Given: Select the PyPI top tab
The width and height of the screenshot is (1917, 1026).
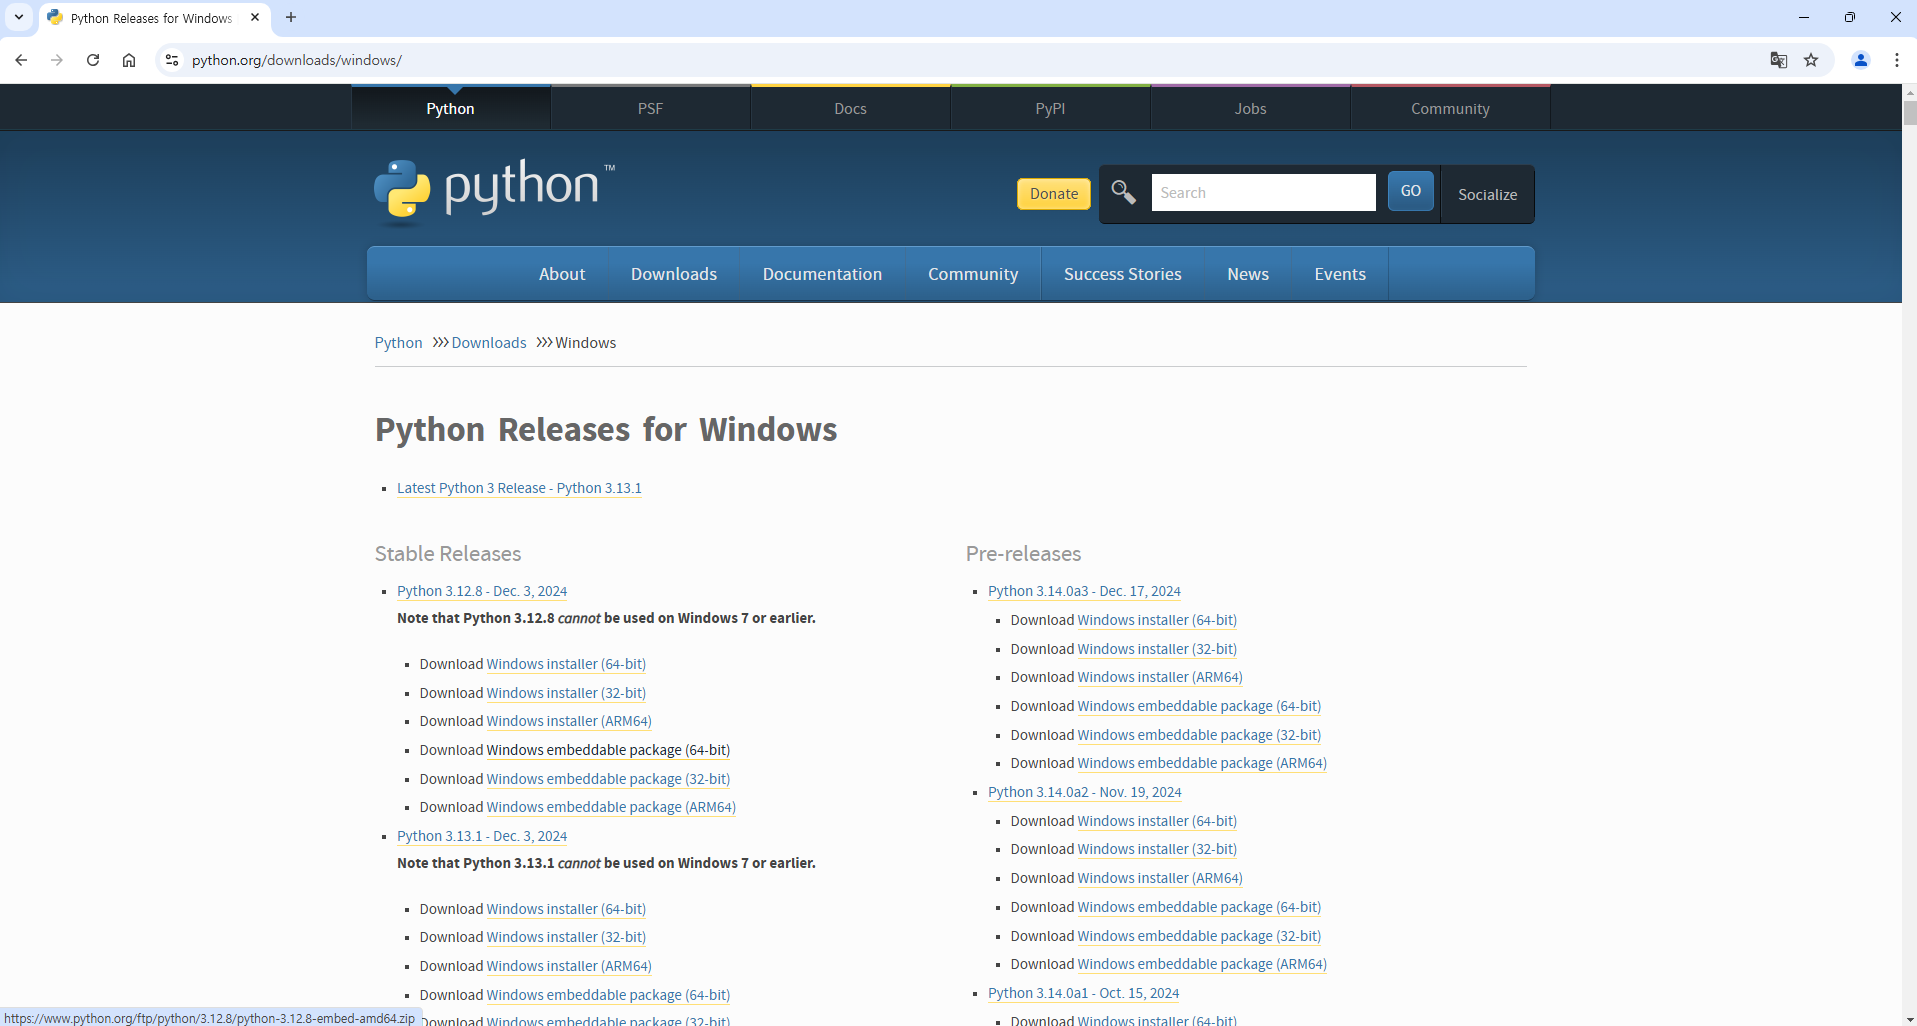Looking at the screenshot, I should point(1051,108).
